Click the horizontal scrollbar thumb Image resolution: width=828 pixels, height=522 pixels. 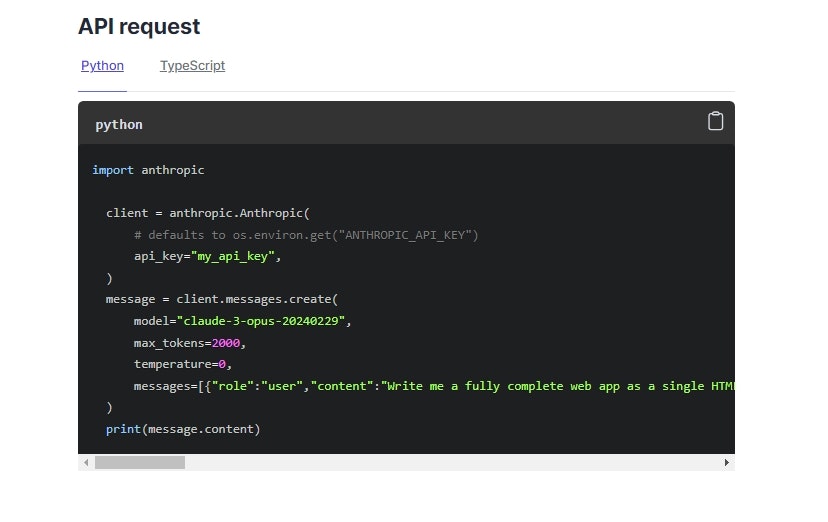[x=140, y=462]
